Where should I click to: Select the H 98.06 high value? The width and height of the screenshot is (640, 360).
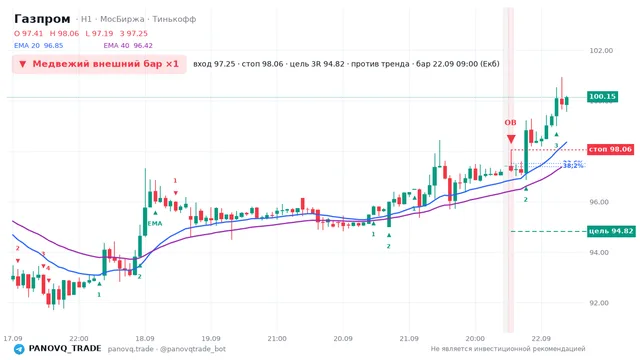coord(64,33)
